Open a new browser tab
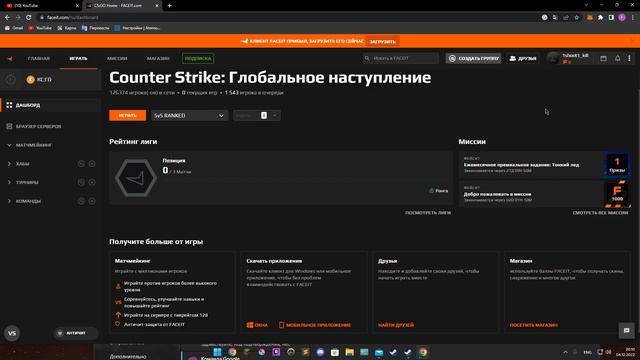 169,6
